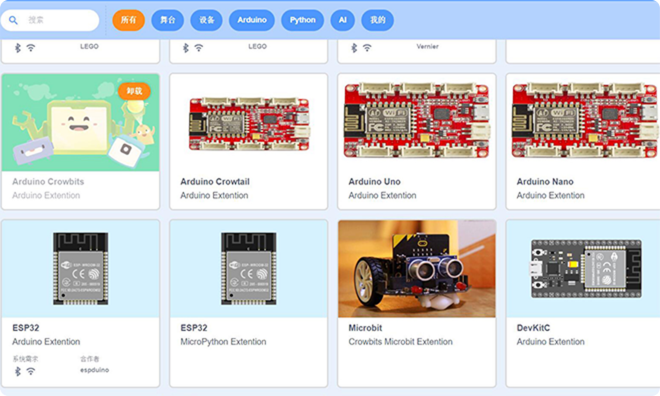Click the Wi-Fi icon on the Vernier card

[x=367, y=48]
